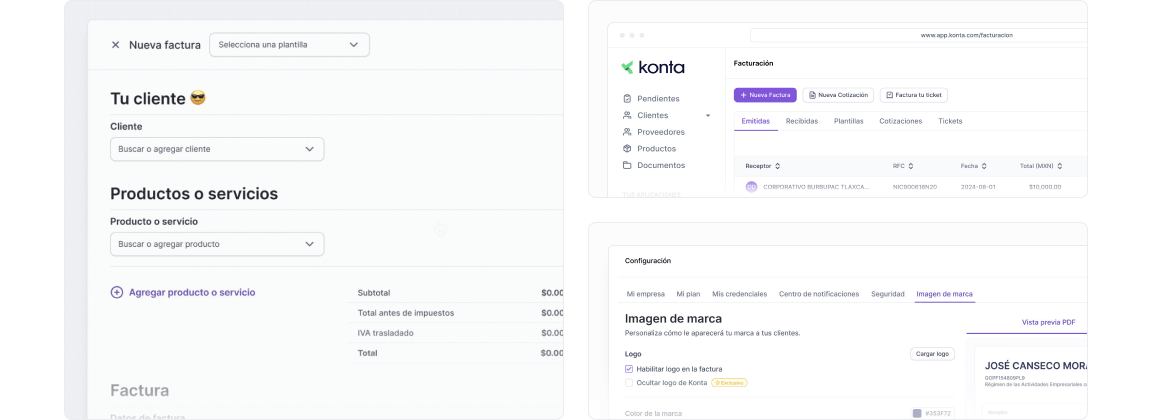Open Pendientes in the sidebar
Image resolution: width=1152 pixels, height=420 pixels.
(x=658, y=98)
